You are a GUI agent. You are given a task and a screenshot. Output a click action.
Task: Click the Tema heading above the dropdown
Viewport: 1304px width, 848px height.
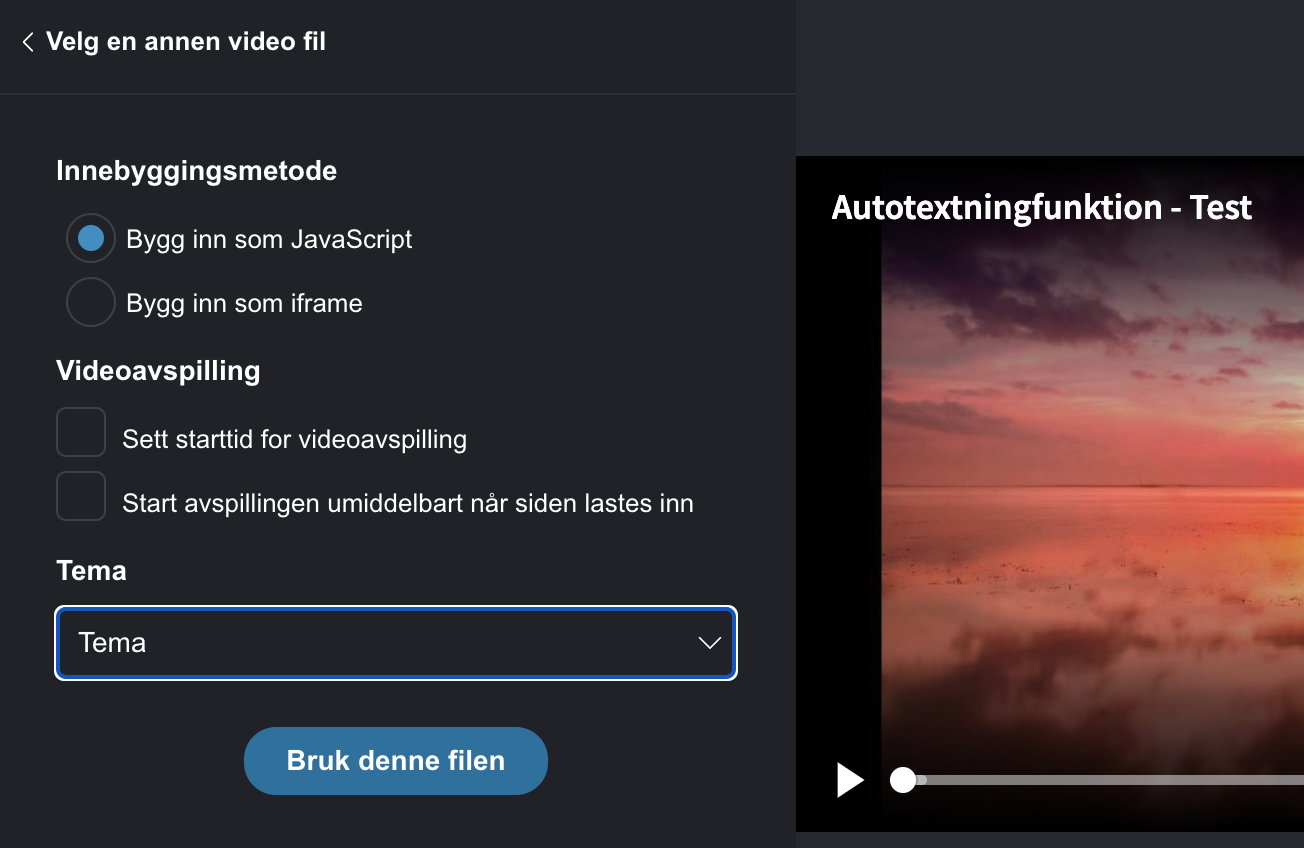point(91,571)
